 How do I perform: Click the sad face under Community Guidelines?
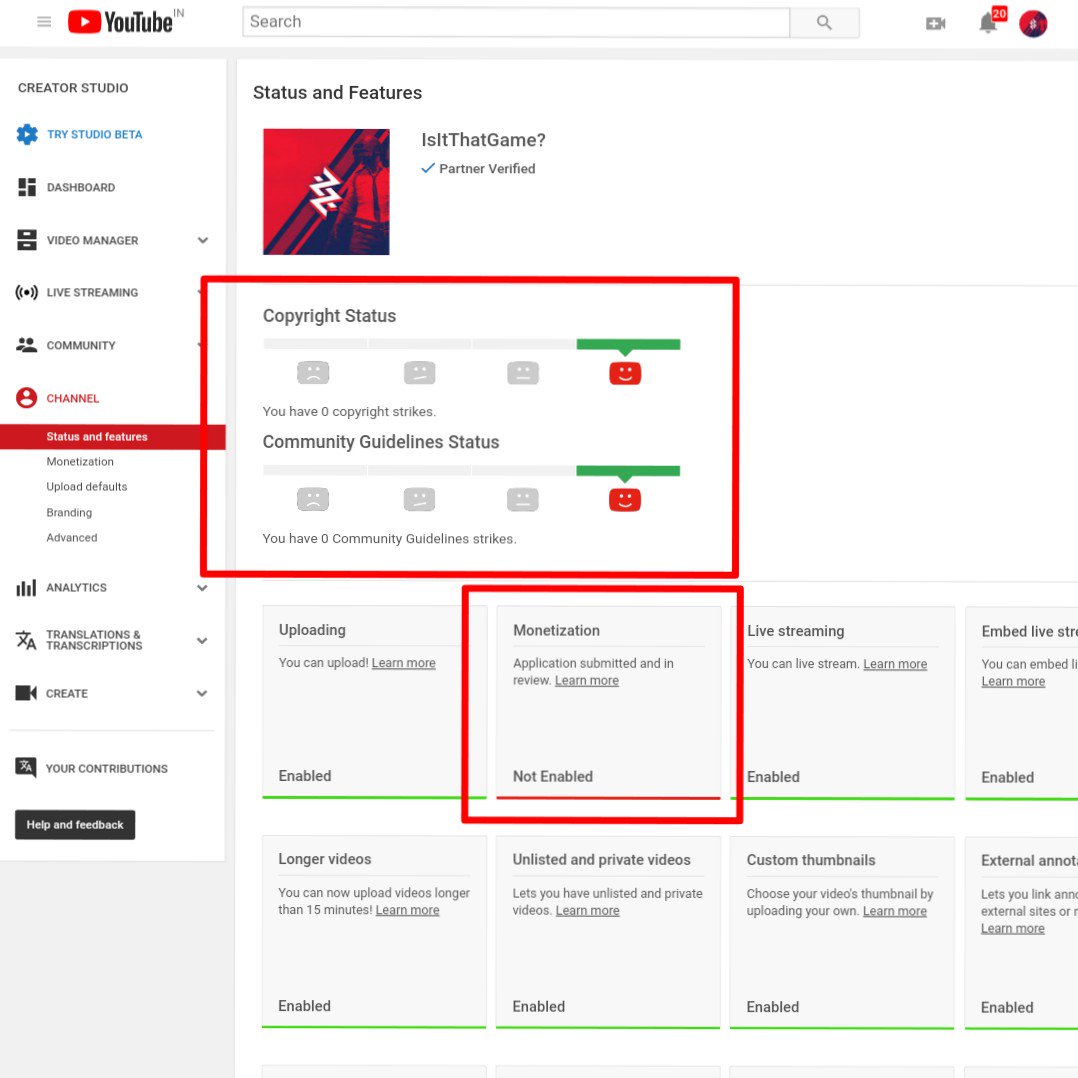pos(314,500)
